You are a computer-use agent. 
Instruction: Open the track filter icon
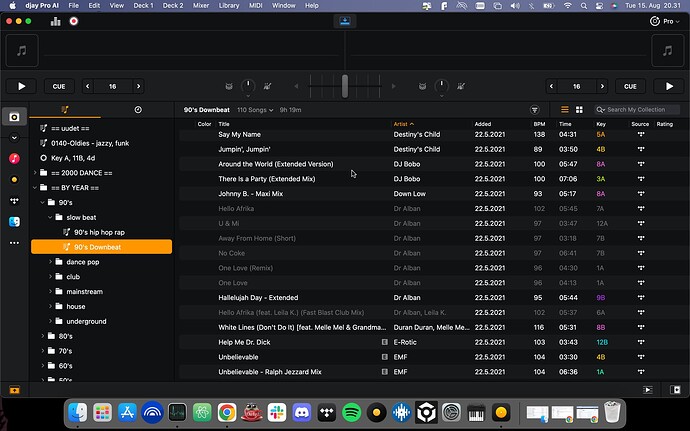click(x=535, y=110)
